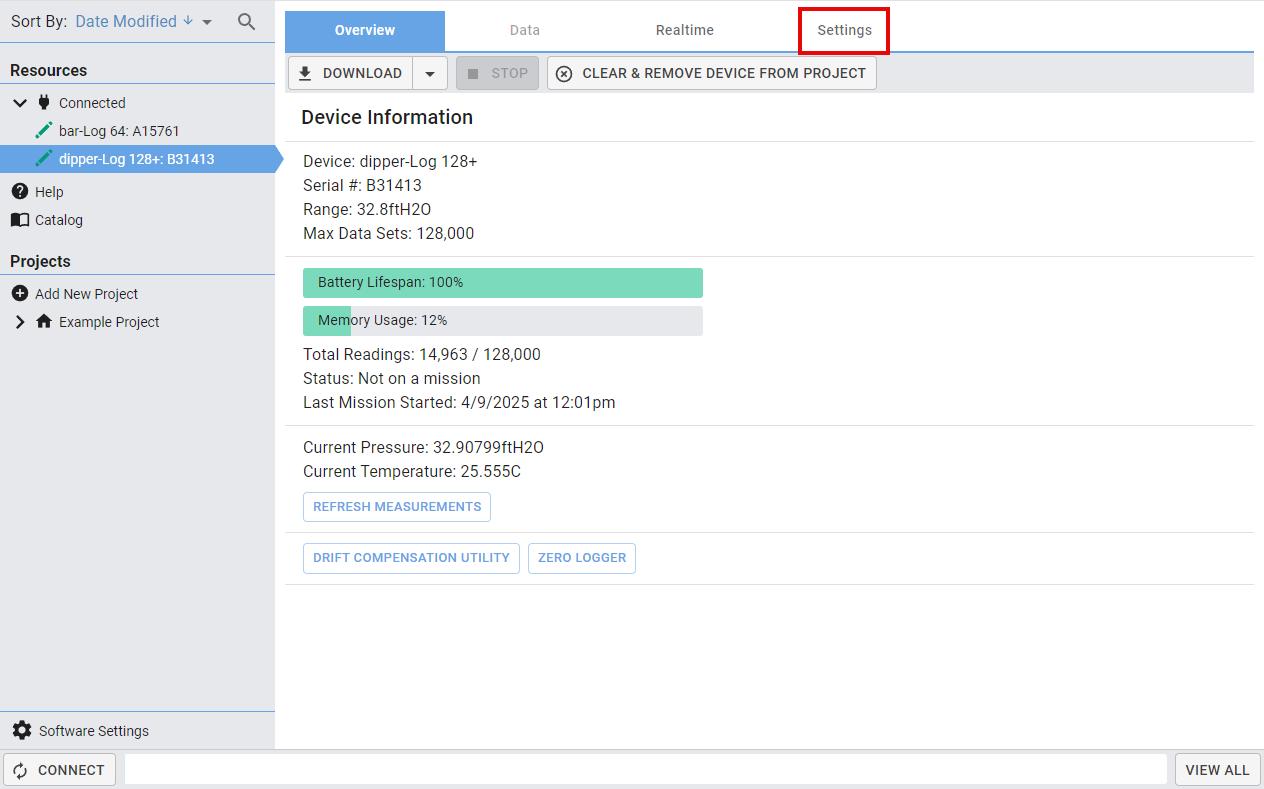Image resolution: width=1264 pixels, height=789 pixels.
Task: Click Current Pressure: 32.90799ftH2O
Action: [x=423, y=447]
